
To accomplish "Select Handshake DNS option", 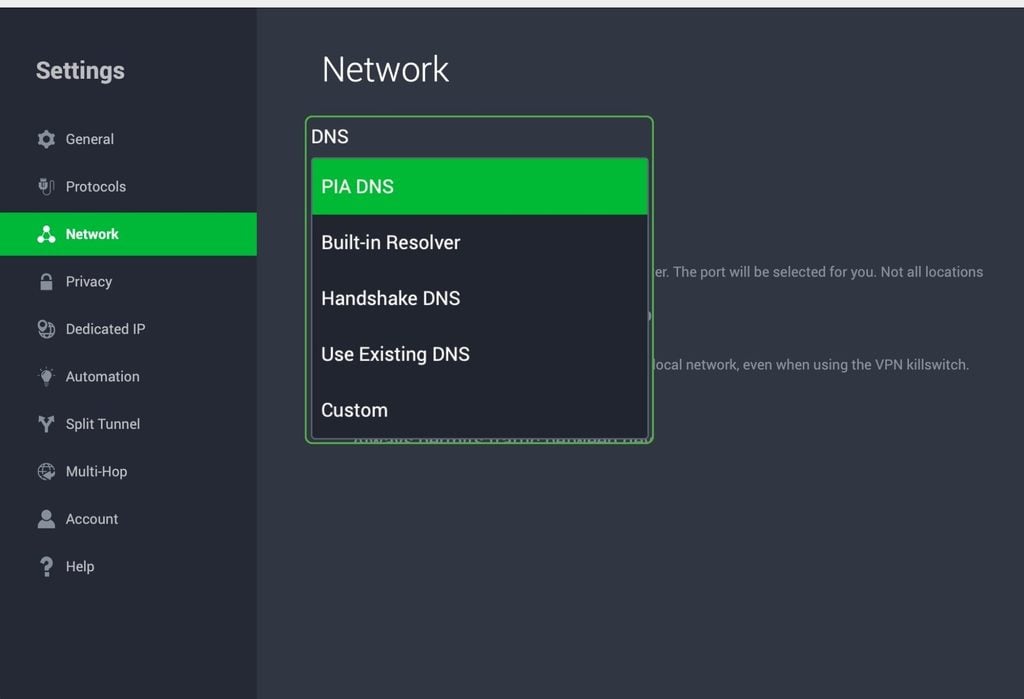I will (x=479, y=299).
